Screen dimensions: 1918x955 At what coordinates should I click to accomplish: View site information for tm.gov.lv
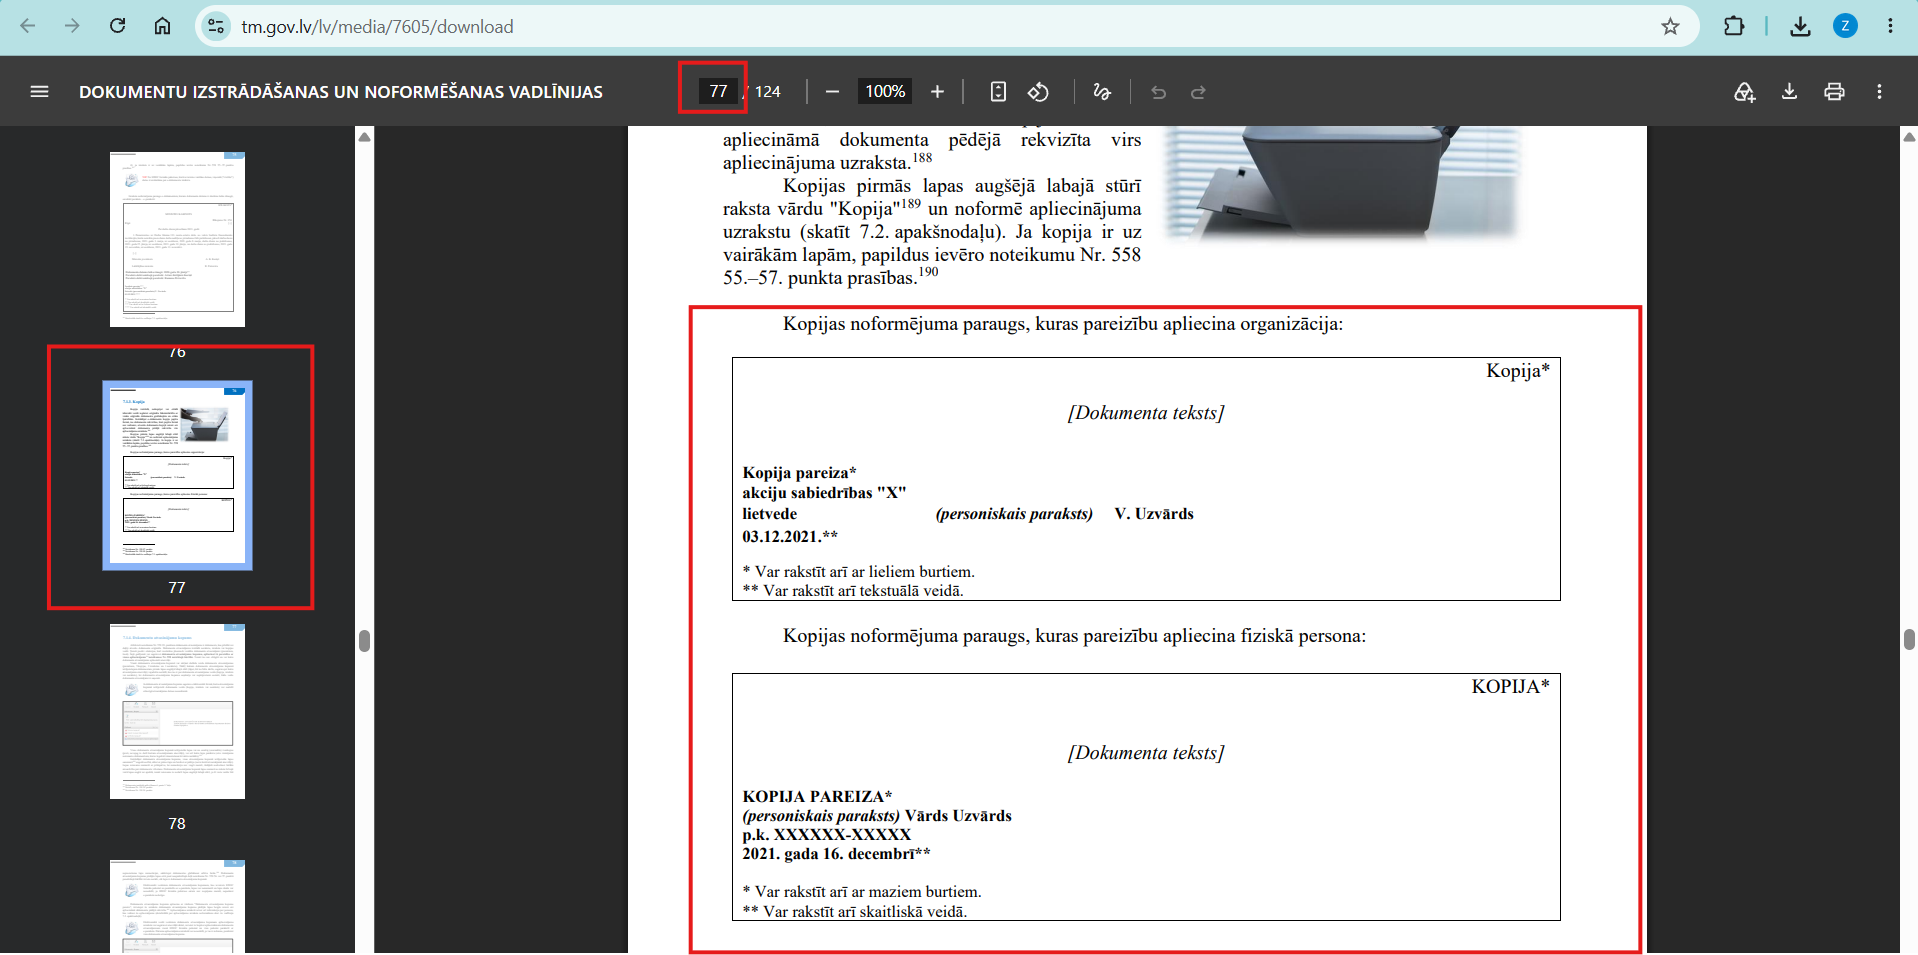tap(216, 27)
